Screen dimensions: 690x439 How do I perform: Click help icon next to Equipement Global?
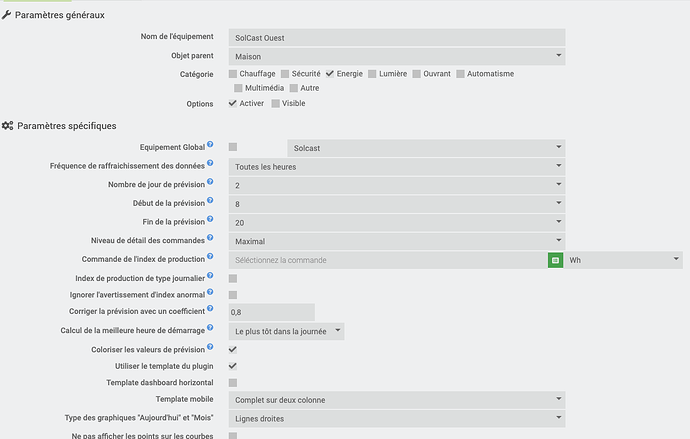pyautogui.click(x=210, y=146)
